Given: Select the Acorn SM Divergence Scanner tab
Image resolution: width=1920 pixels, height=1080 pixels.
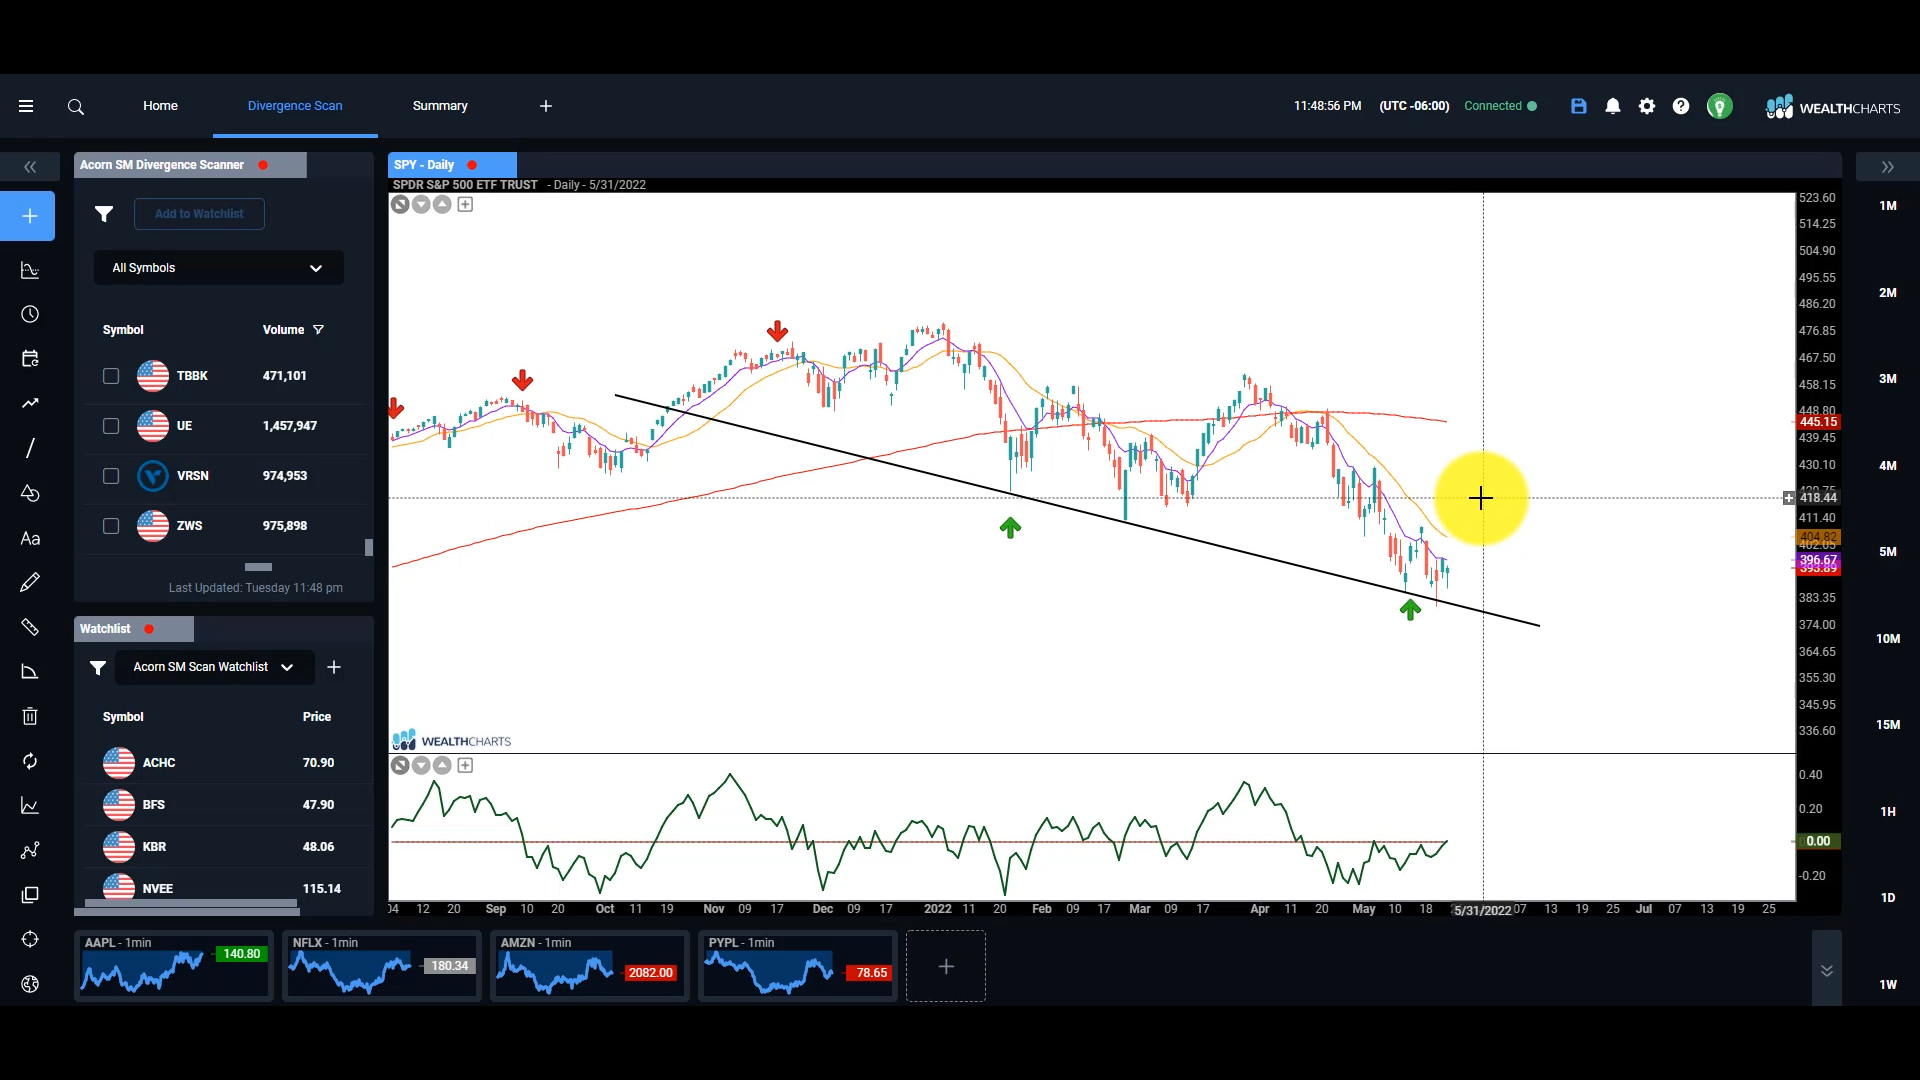Looking at the screenshot, I should pyautogui.click(x=190, y=165).
